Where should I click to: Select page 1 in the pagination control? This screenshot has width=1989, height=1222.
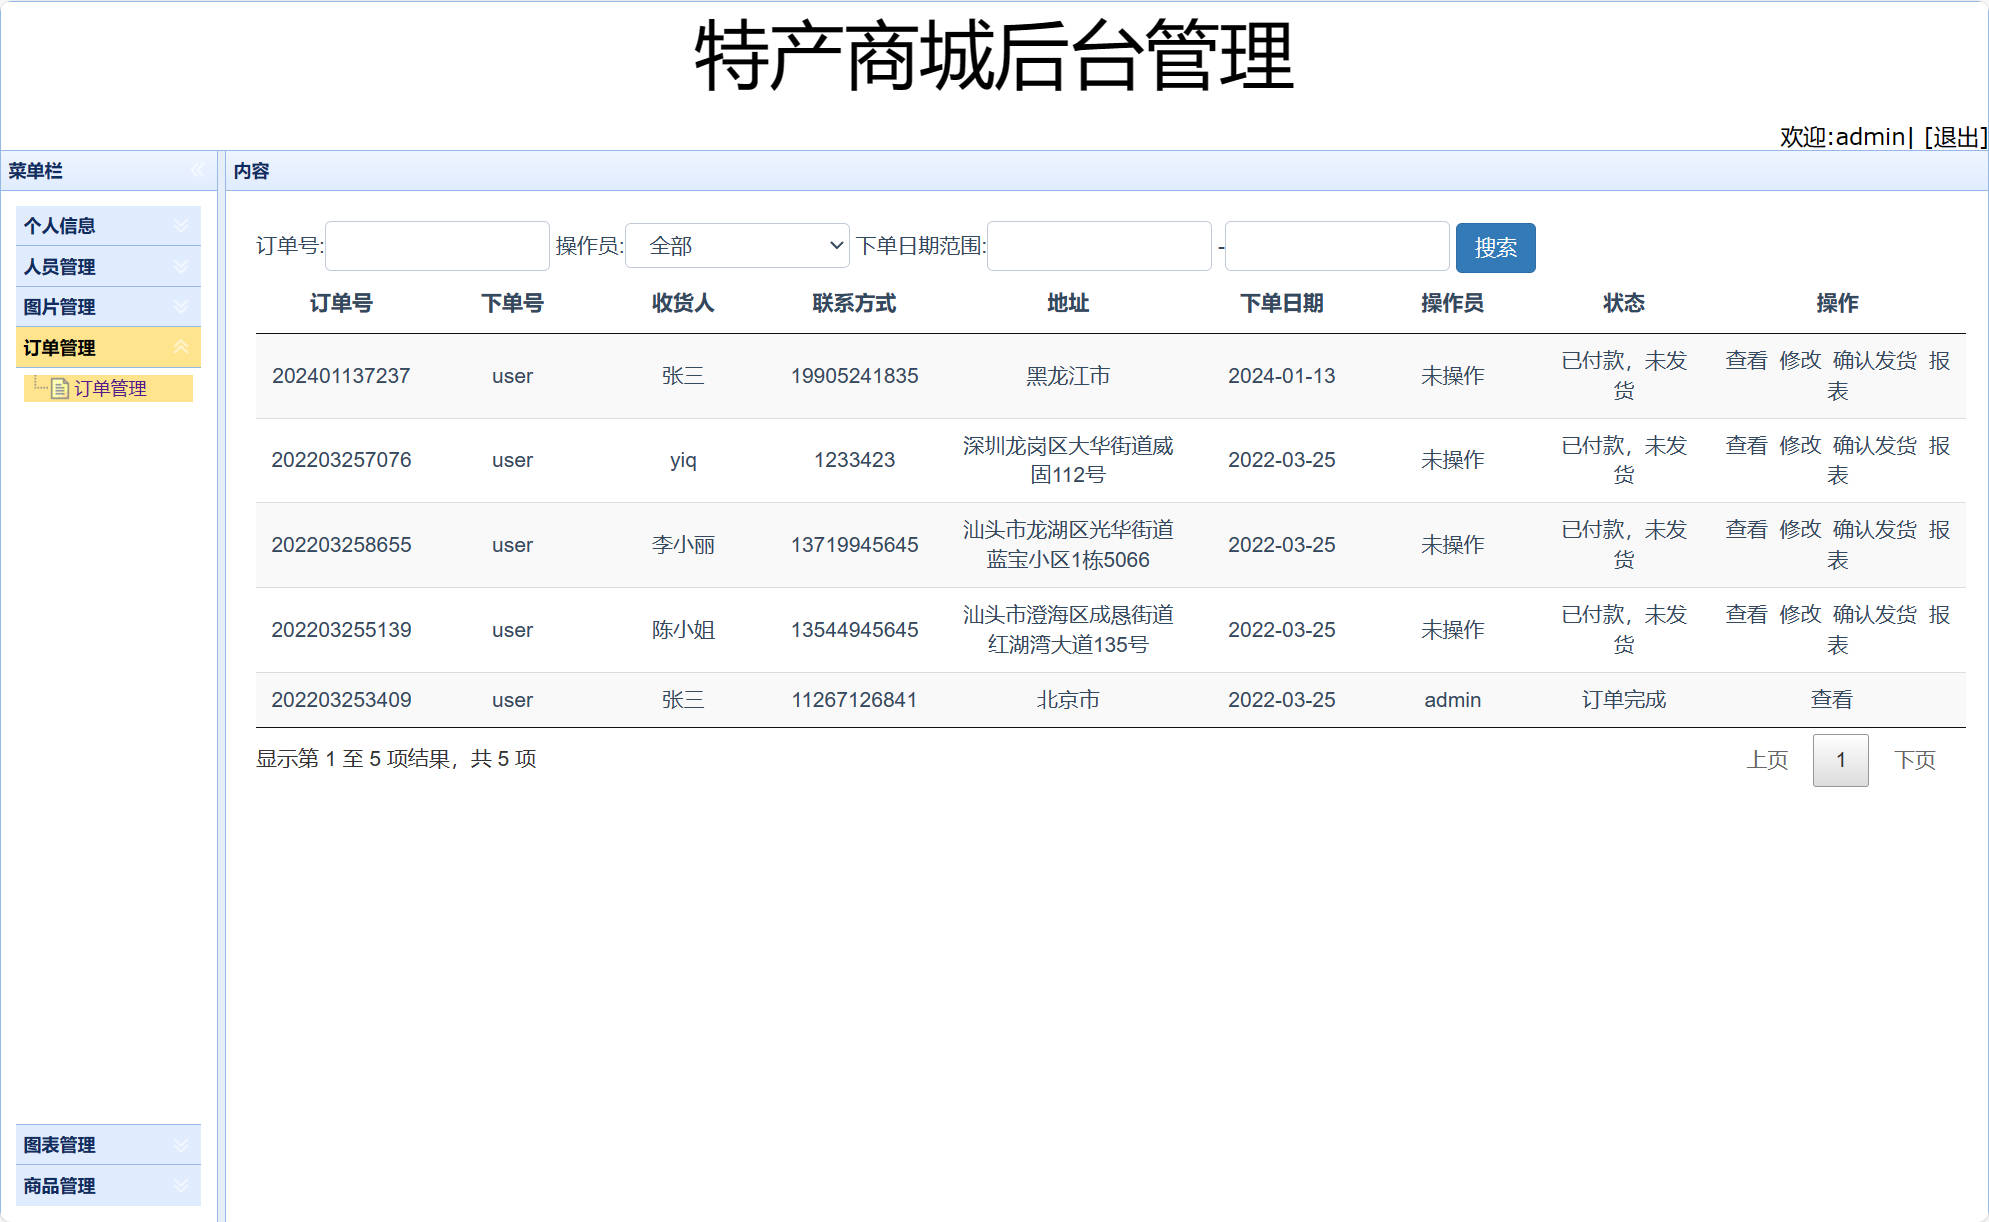coord(1840,760)
